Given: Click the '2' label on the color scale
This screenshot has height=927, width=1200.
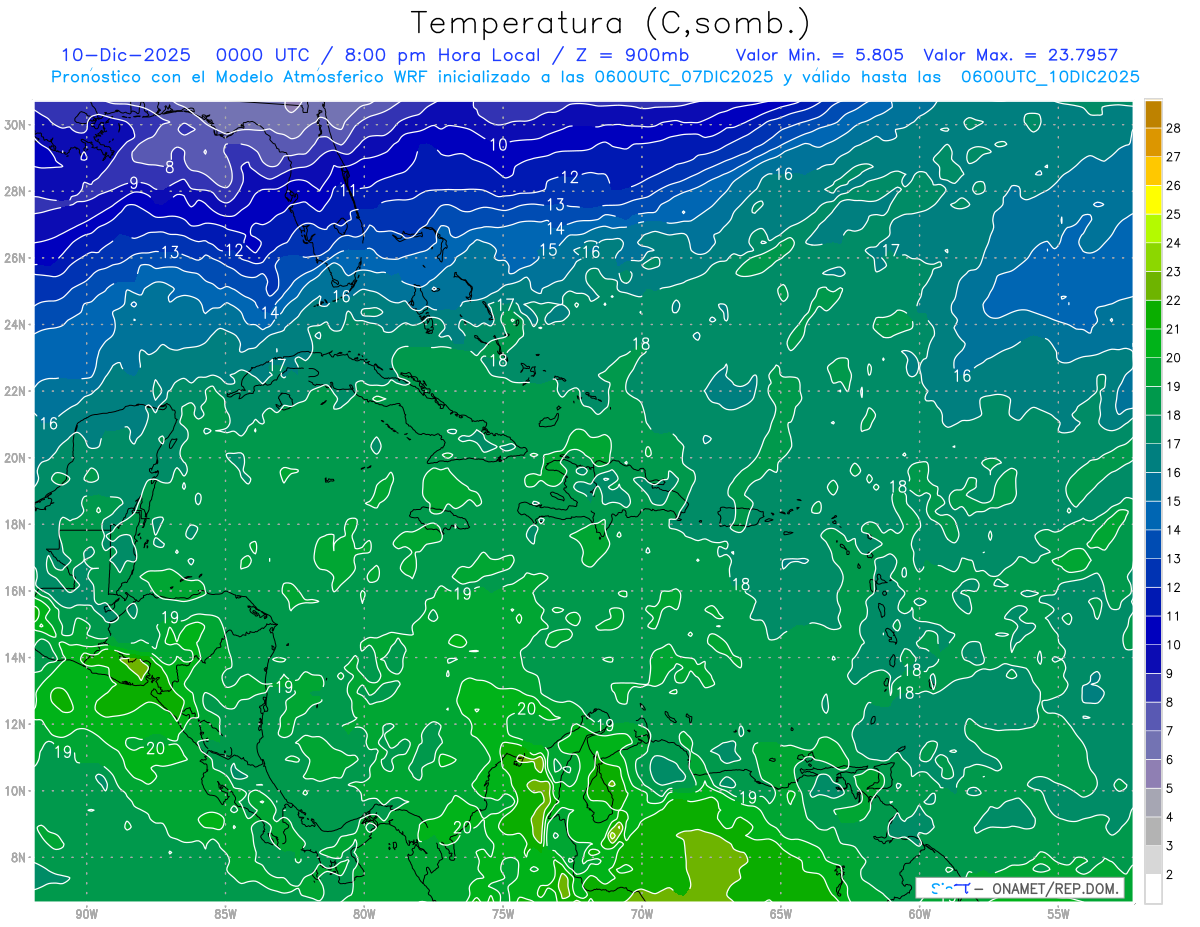Looking at the screenshot, I should point(1170,875).
